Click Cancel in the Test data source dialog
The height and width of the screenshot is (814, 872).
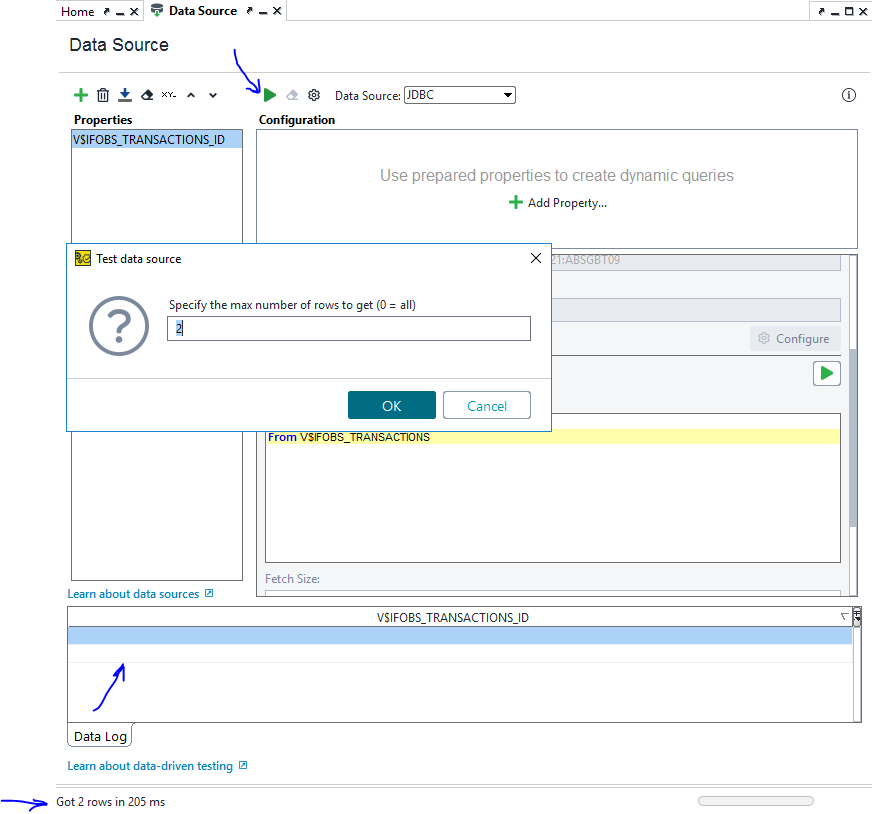487,405
